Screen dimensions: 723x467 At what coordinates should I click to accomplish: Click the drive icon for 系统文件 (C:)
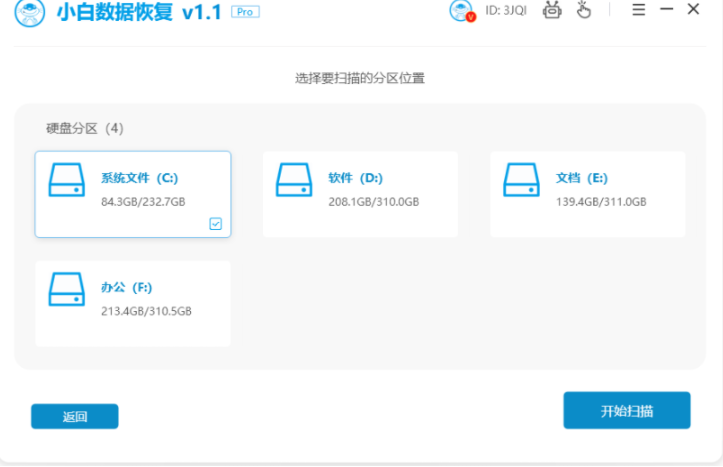(x=67, y=180)
